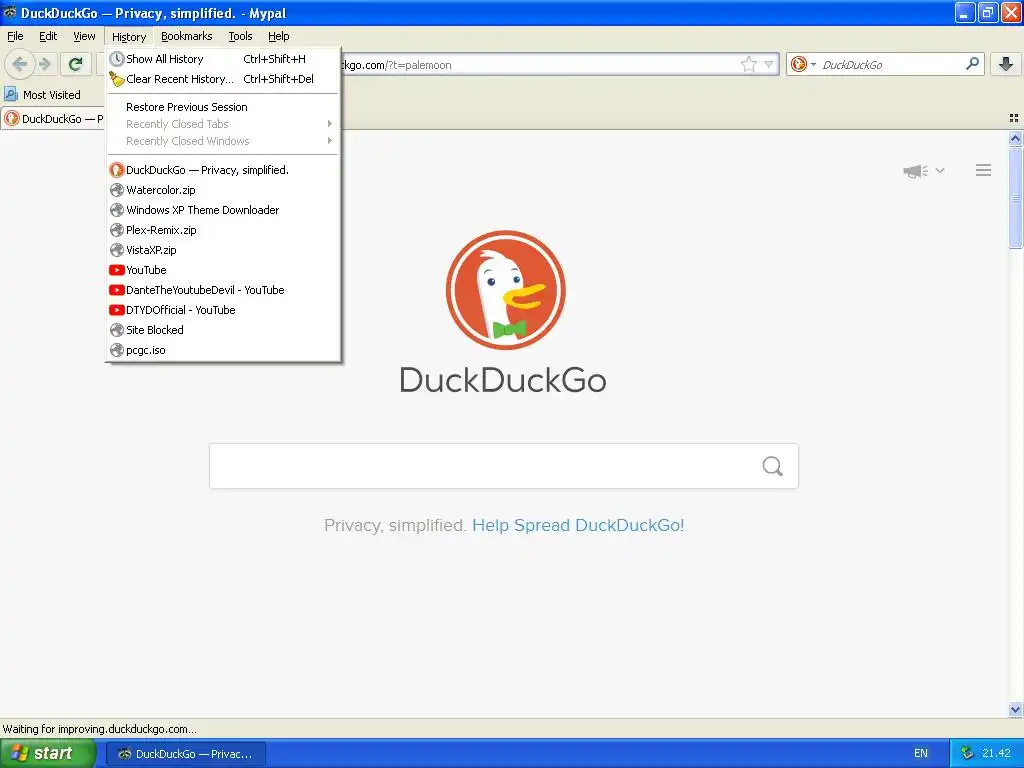Open DanteTheYoutubeDevil - YouTube entry
This screenshot has width=1024, height=768.
(223, 290)
